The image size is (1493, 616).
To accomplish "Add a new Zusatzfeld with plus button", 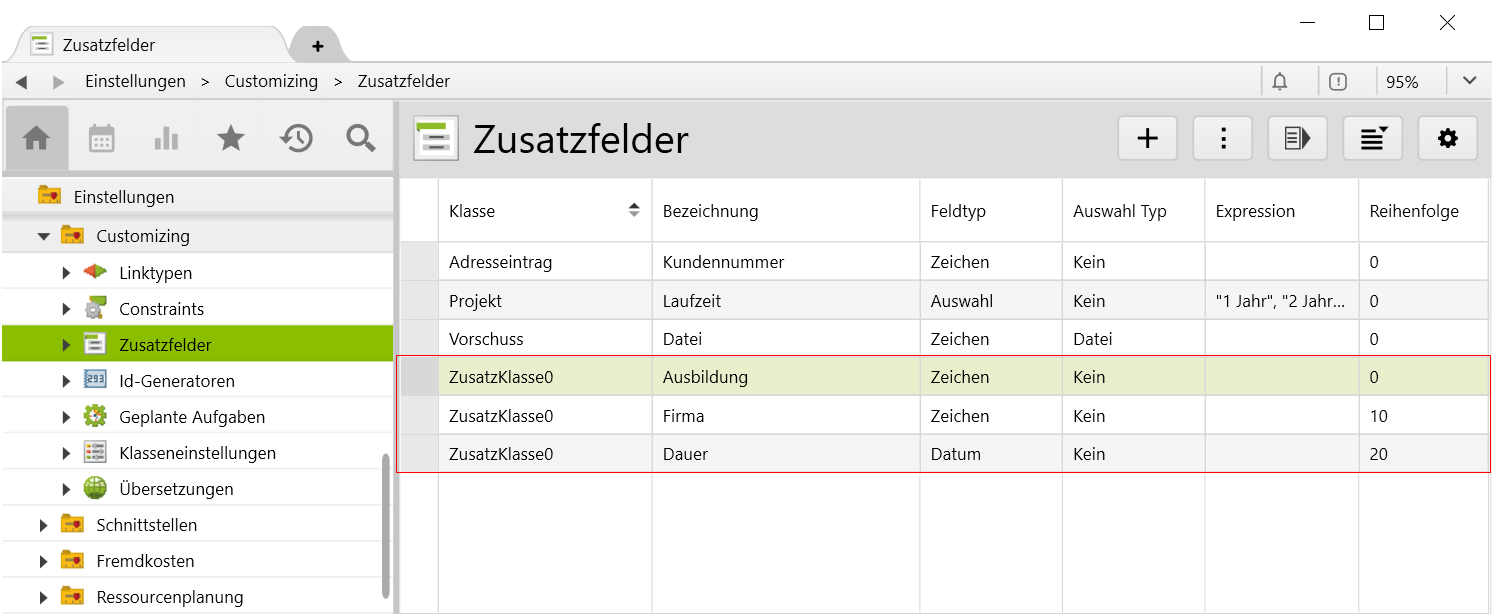I will pos(1147,139).
